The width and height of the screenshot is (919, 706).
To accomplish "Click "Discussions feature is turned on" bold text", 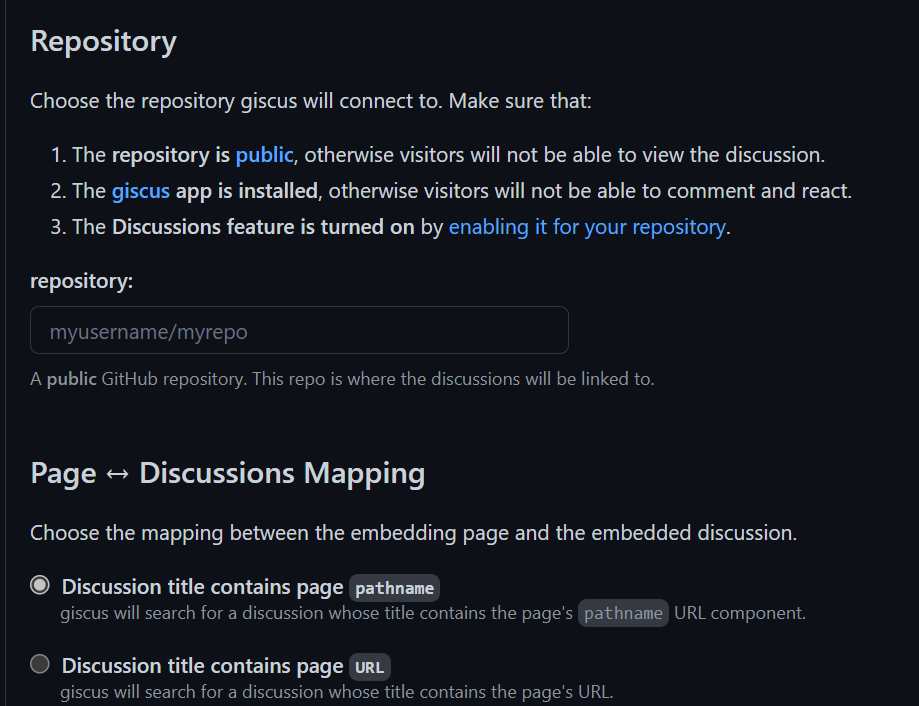I will (x=263, y=227).
